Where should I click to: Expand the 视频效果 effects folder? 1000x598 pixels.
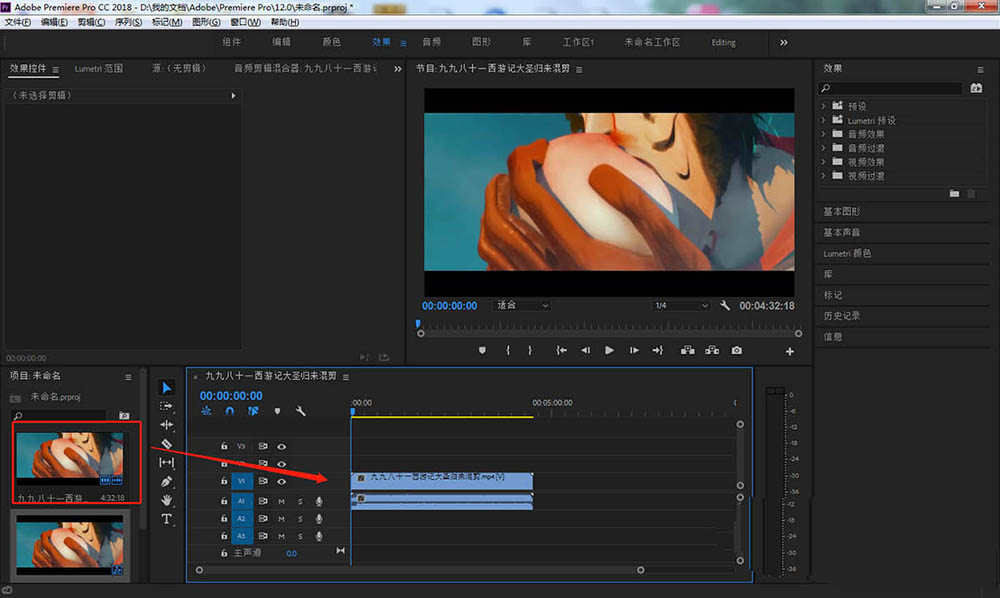[x=824, y=162]
